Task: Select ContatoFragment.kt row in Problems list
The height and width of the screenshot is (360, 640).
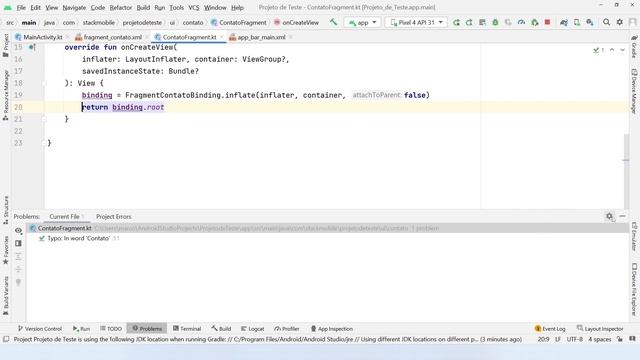Action: click(x=327, y=228)
